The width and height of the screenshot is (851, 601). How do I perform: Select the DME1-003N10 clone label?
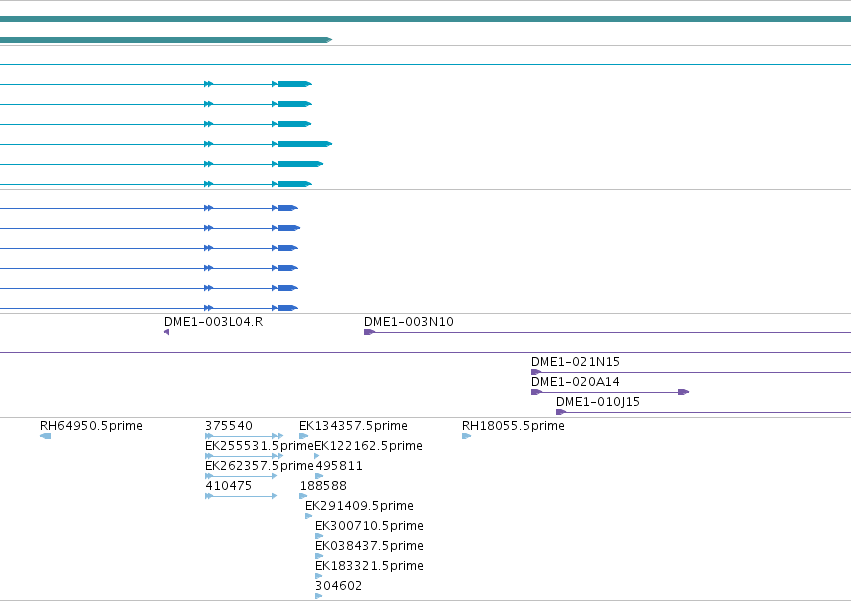pos(409,321)
